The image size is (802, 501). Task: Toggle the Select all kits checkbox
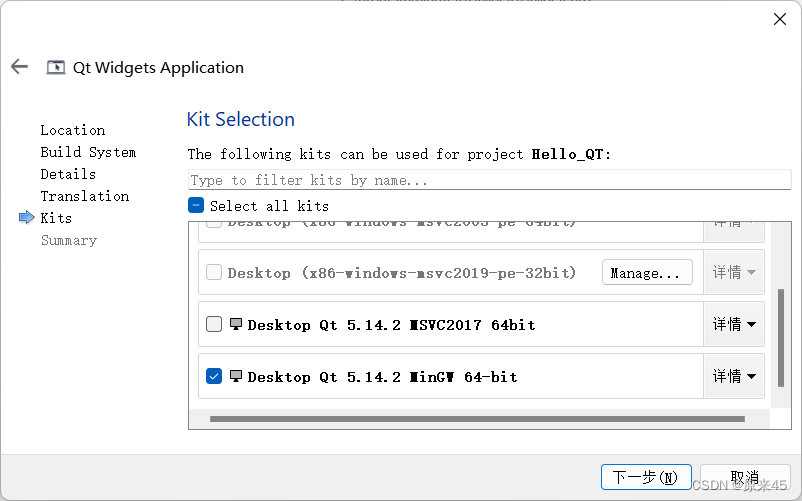point(197,205)
